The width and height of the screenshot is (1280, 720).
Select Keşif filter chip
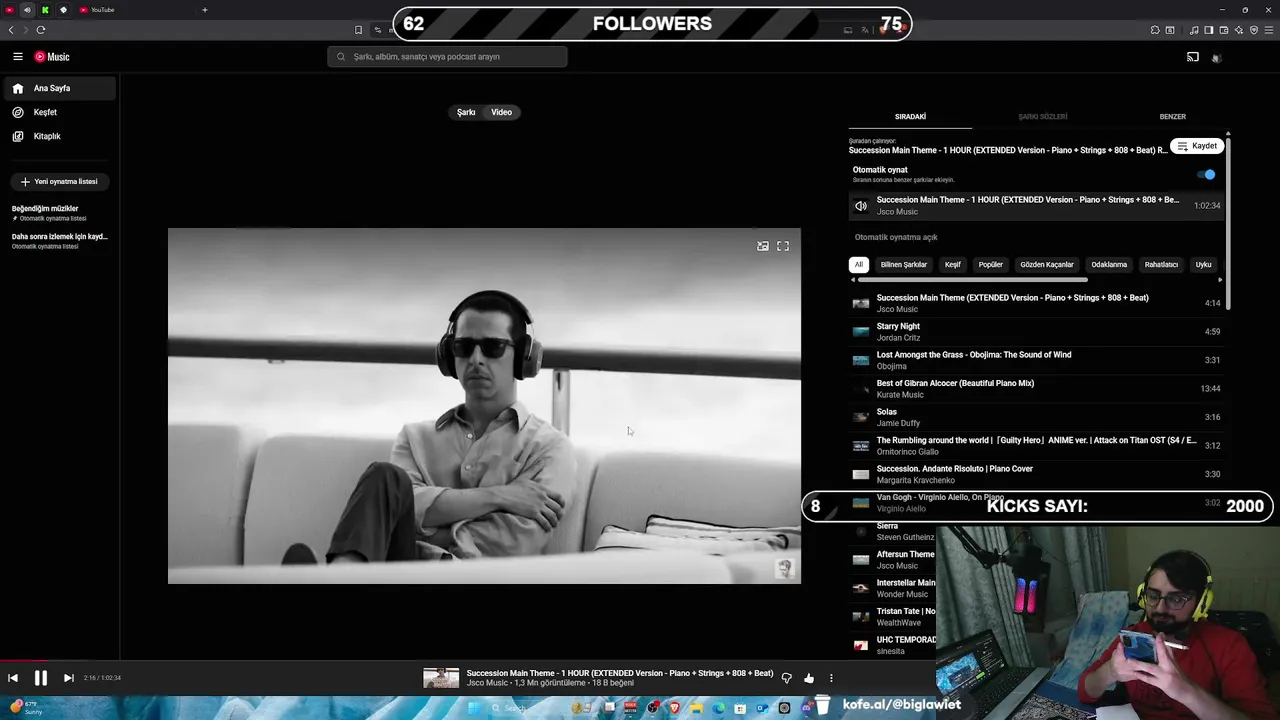(953, 265)
